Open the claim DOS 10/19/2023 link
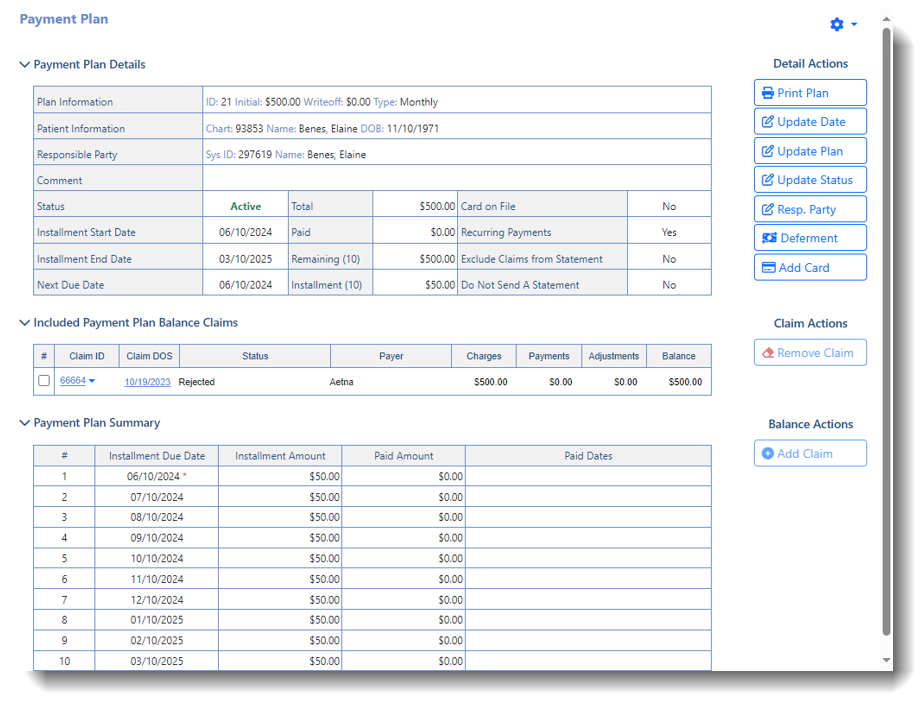This screenshot has width=923, height=706. (147, 382)
